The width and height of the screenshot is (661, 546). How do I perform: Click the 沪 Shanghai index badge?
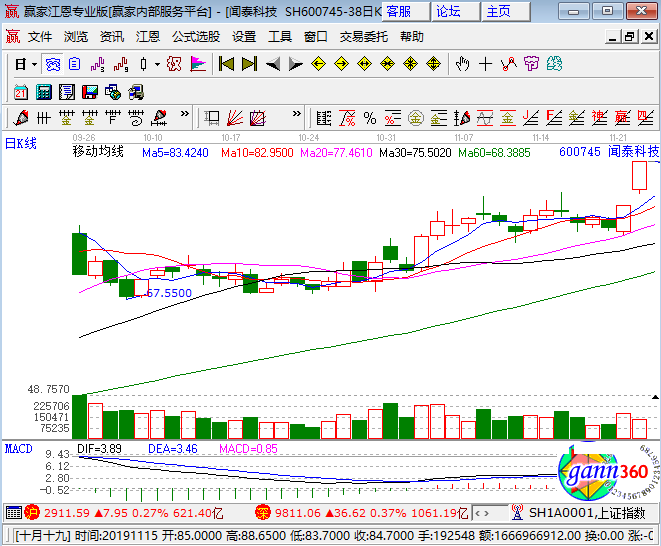pos(32,513)
